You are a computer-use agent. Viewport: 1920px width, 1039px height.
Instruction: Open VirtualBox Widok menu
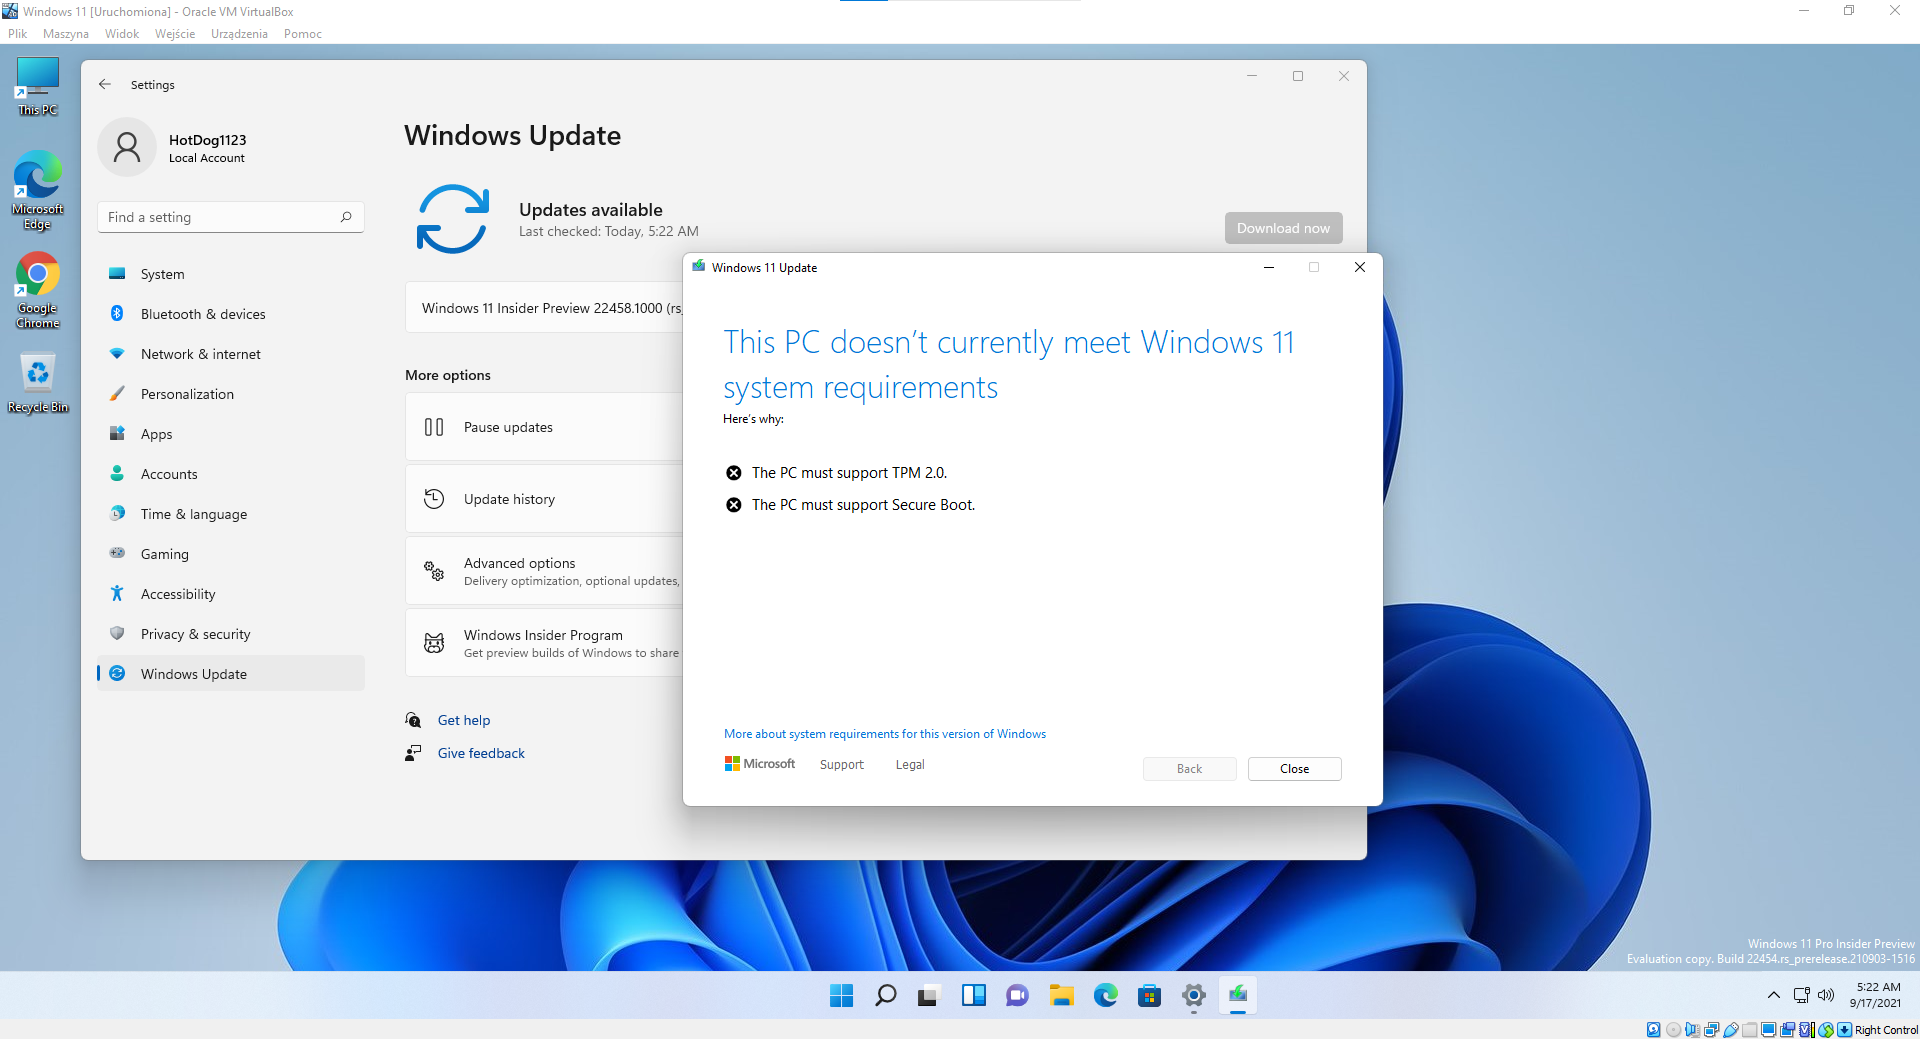coord(122,34)
